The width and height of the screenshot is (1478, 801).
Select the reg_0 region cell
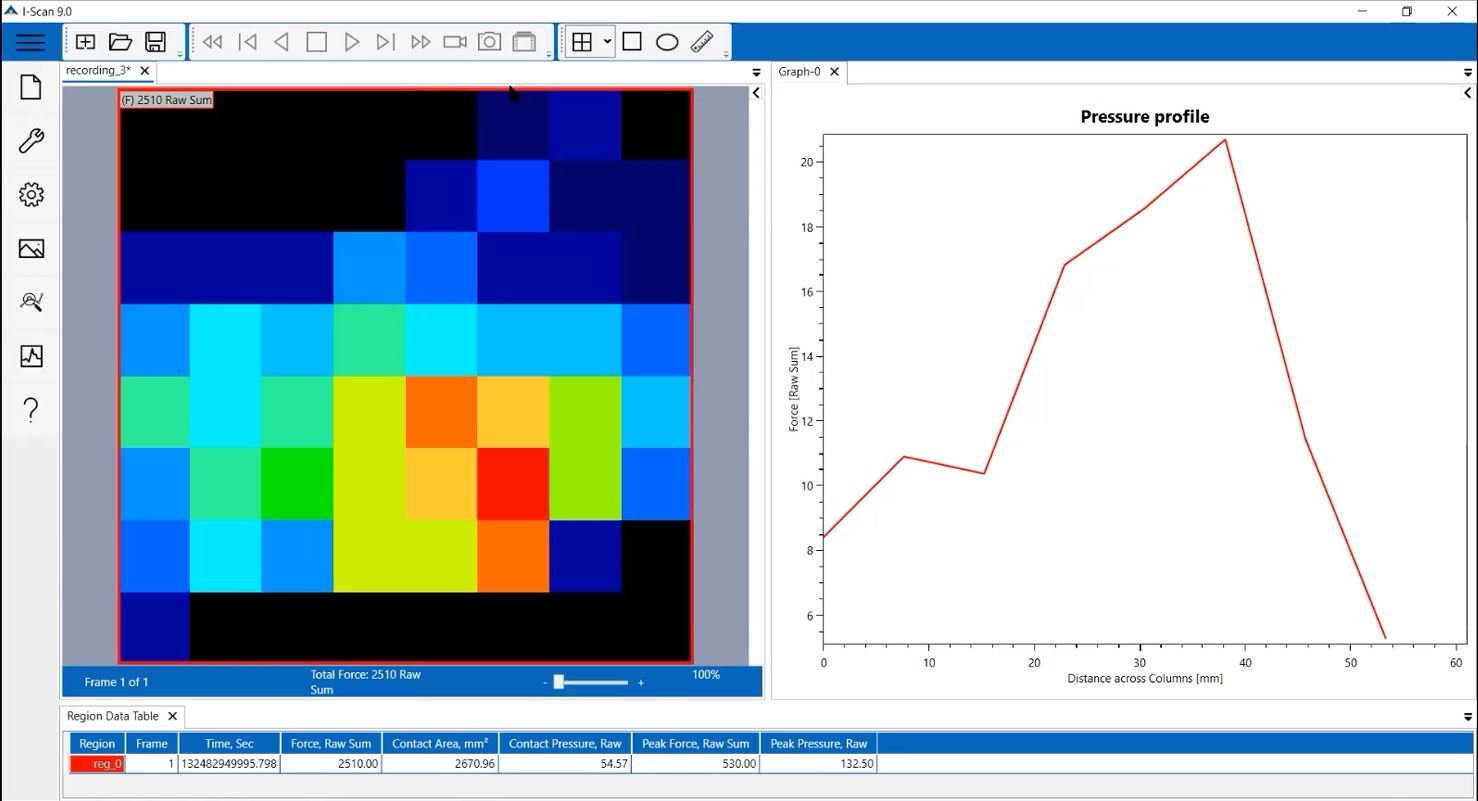coord(97,764)
